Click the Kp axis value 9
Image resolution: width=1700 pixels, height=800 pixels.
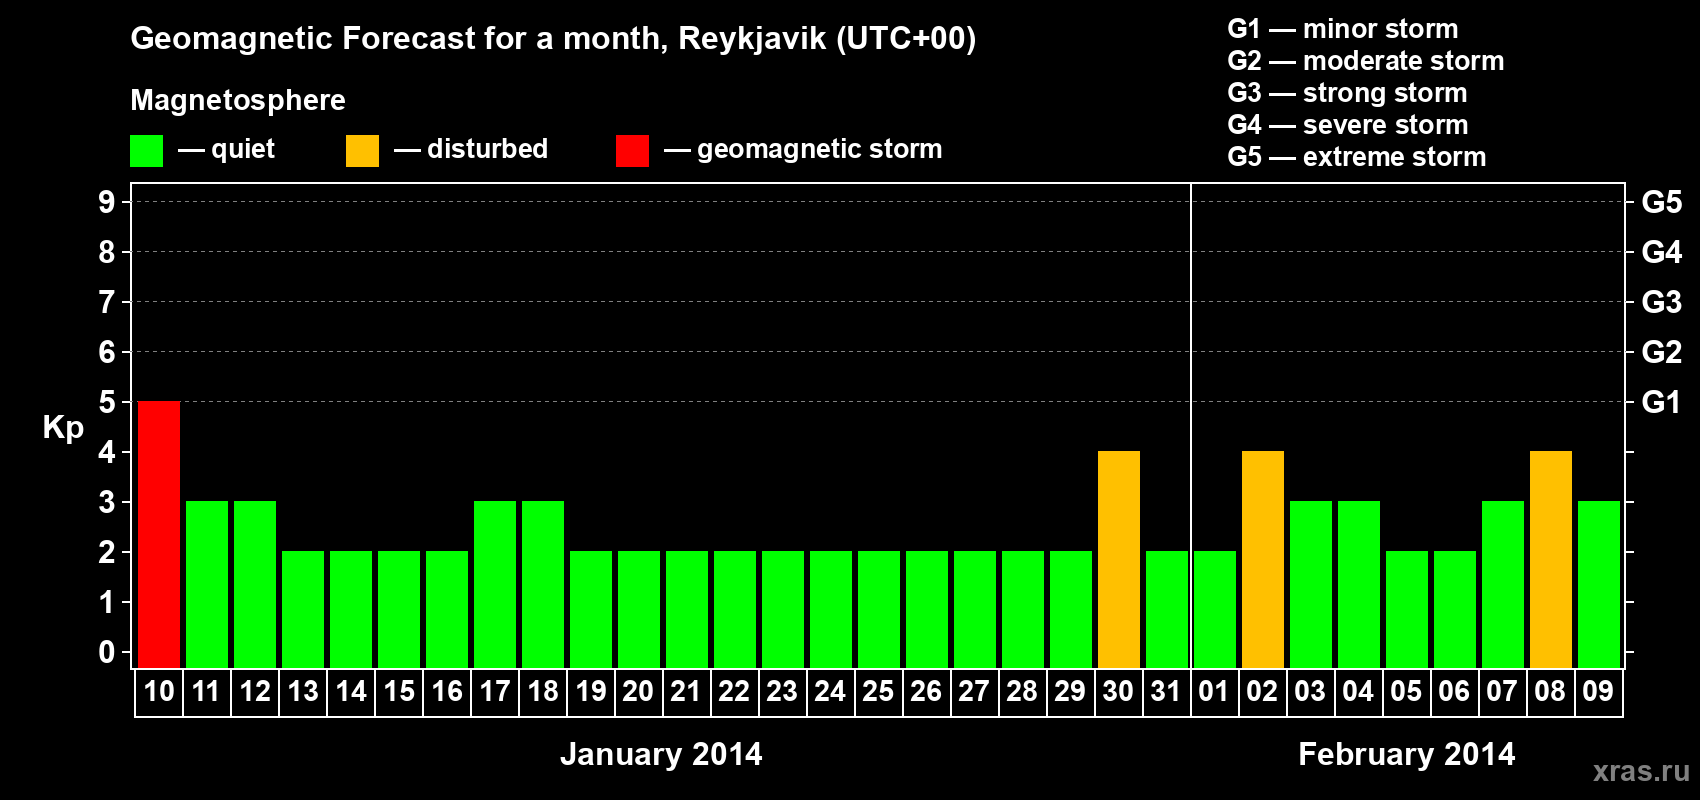107,202
